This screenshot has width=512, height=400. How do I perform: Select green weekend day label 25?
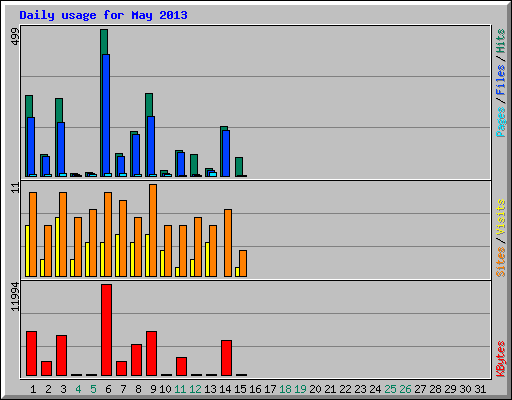tap(390, 389)
